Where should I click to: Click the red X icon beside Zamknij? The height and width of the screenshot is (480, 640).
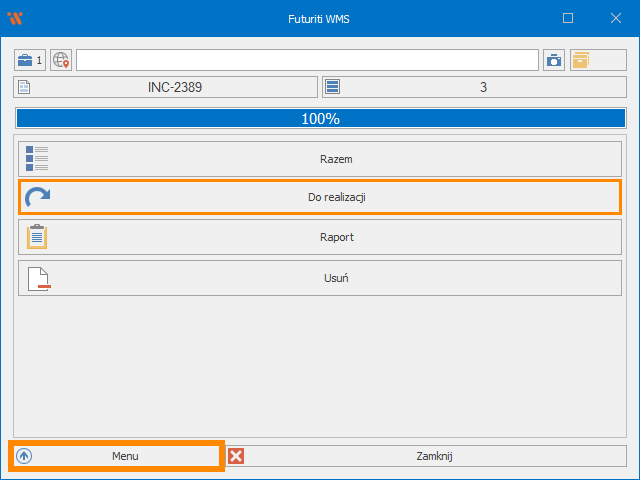pyautogui.click(x=236, y=456)
